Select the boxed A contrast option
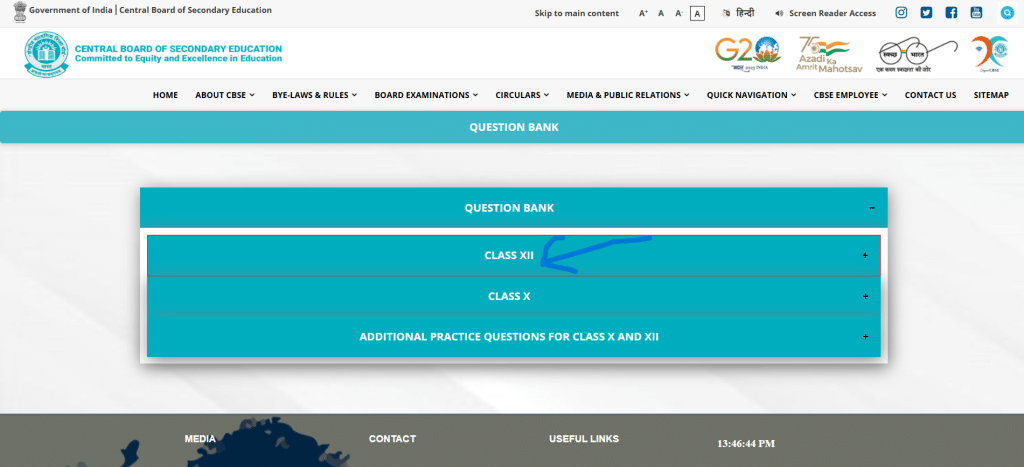The height and width of the screenshot is (467, 1024). (x=697, y=13)
